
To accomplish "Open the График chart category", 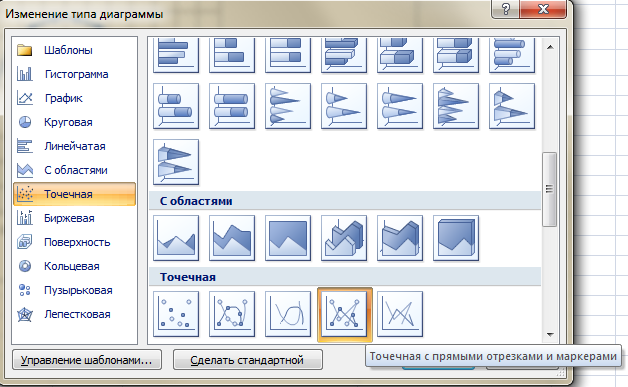I will tap(74, 98).
